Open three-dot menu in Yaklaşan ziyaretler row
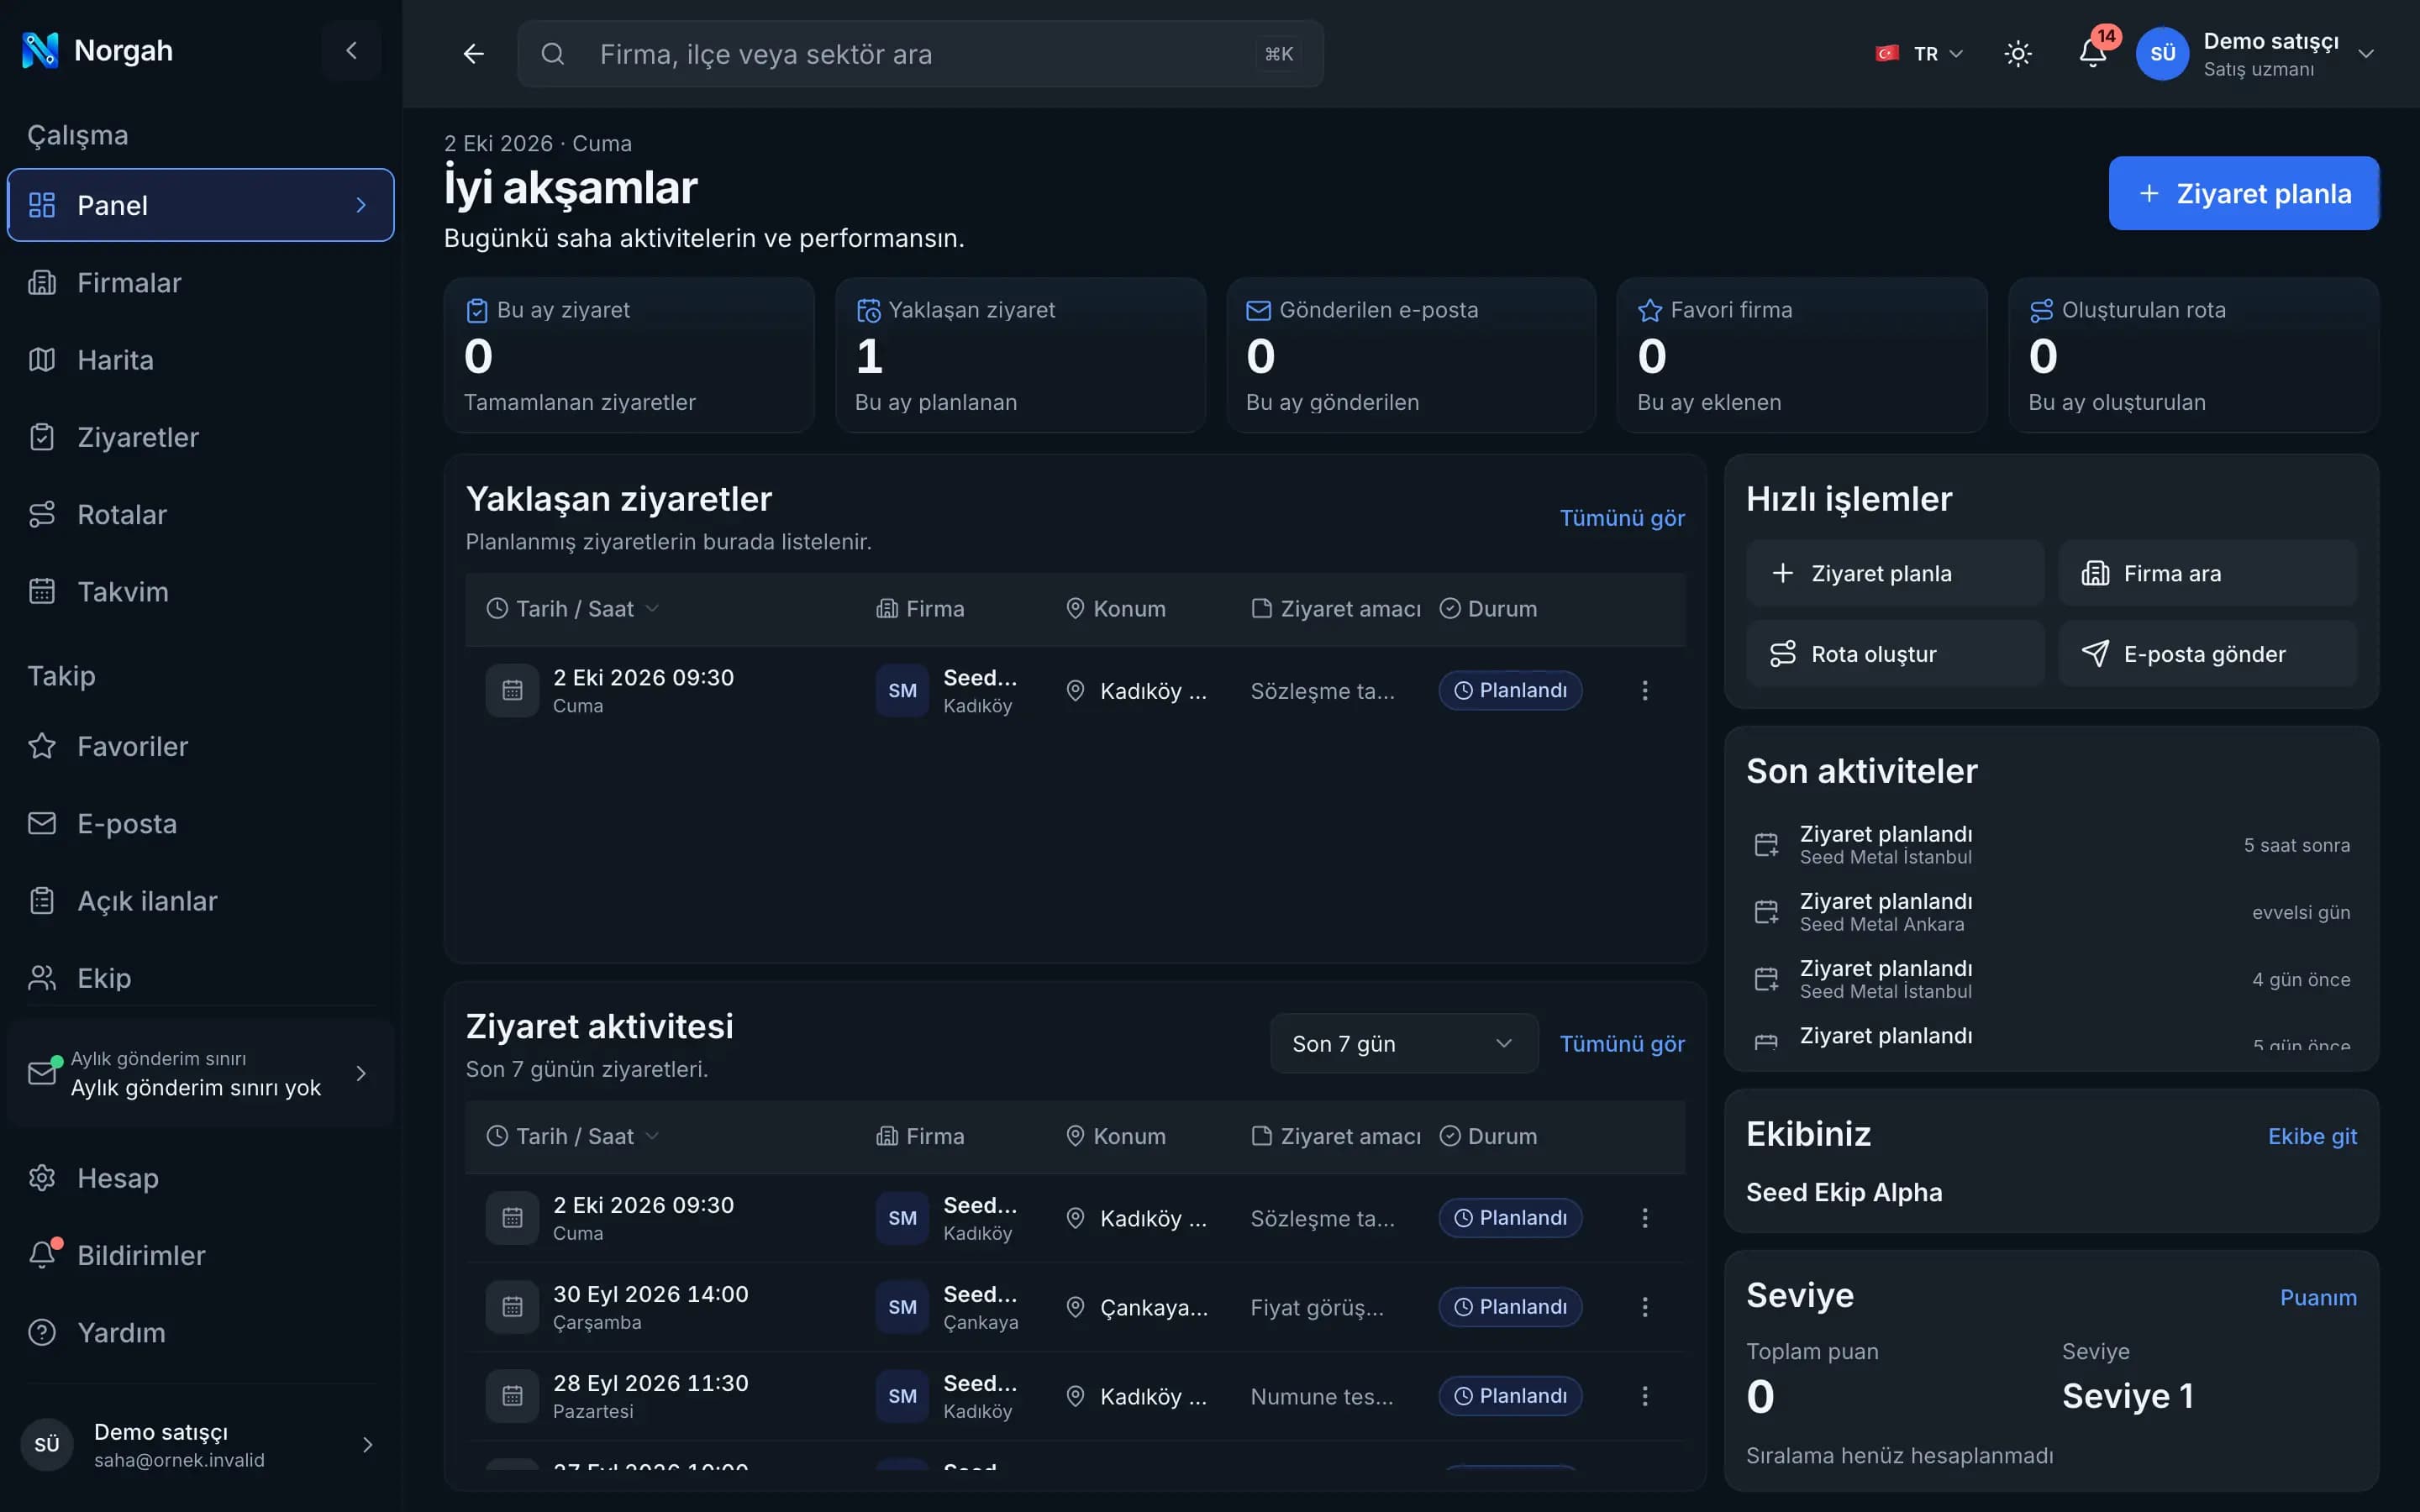Viewport: 2420px width, 1512px height. pyautogui.click(x=1644, y=690)
